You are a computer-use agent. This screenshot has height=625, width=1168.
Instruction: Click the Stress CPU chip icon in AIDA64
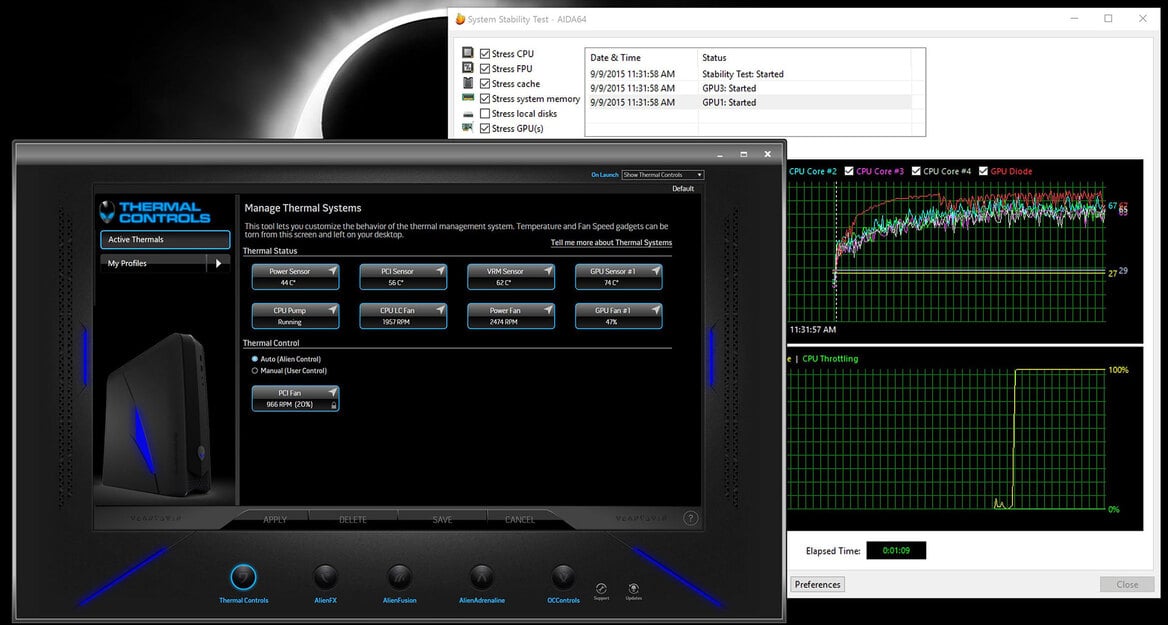coord(468,53)
